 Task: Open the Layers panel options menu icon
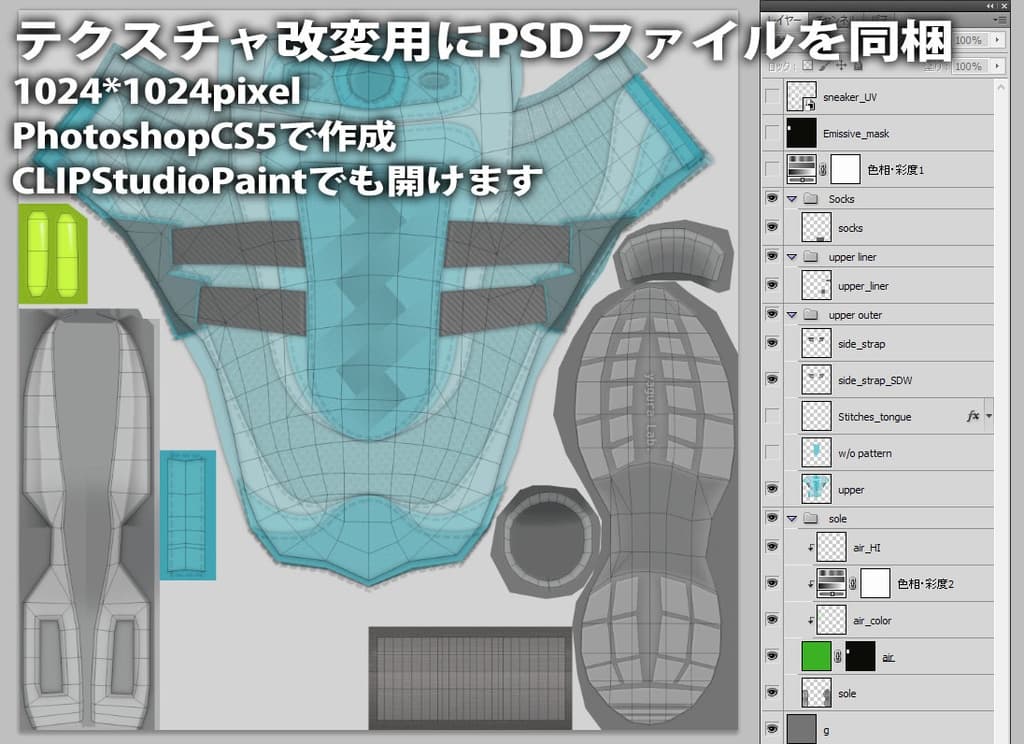point(1000,19)
